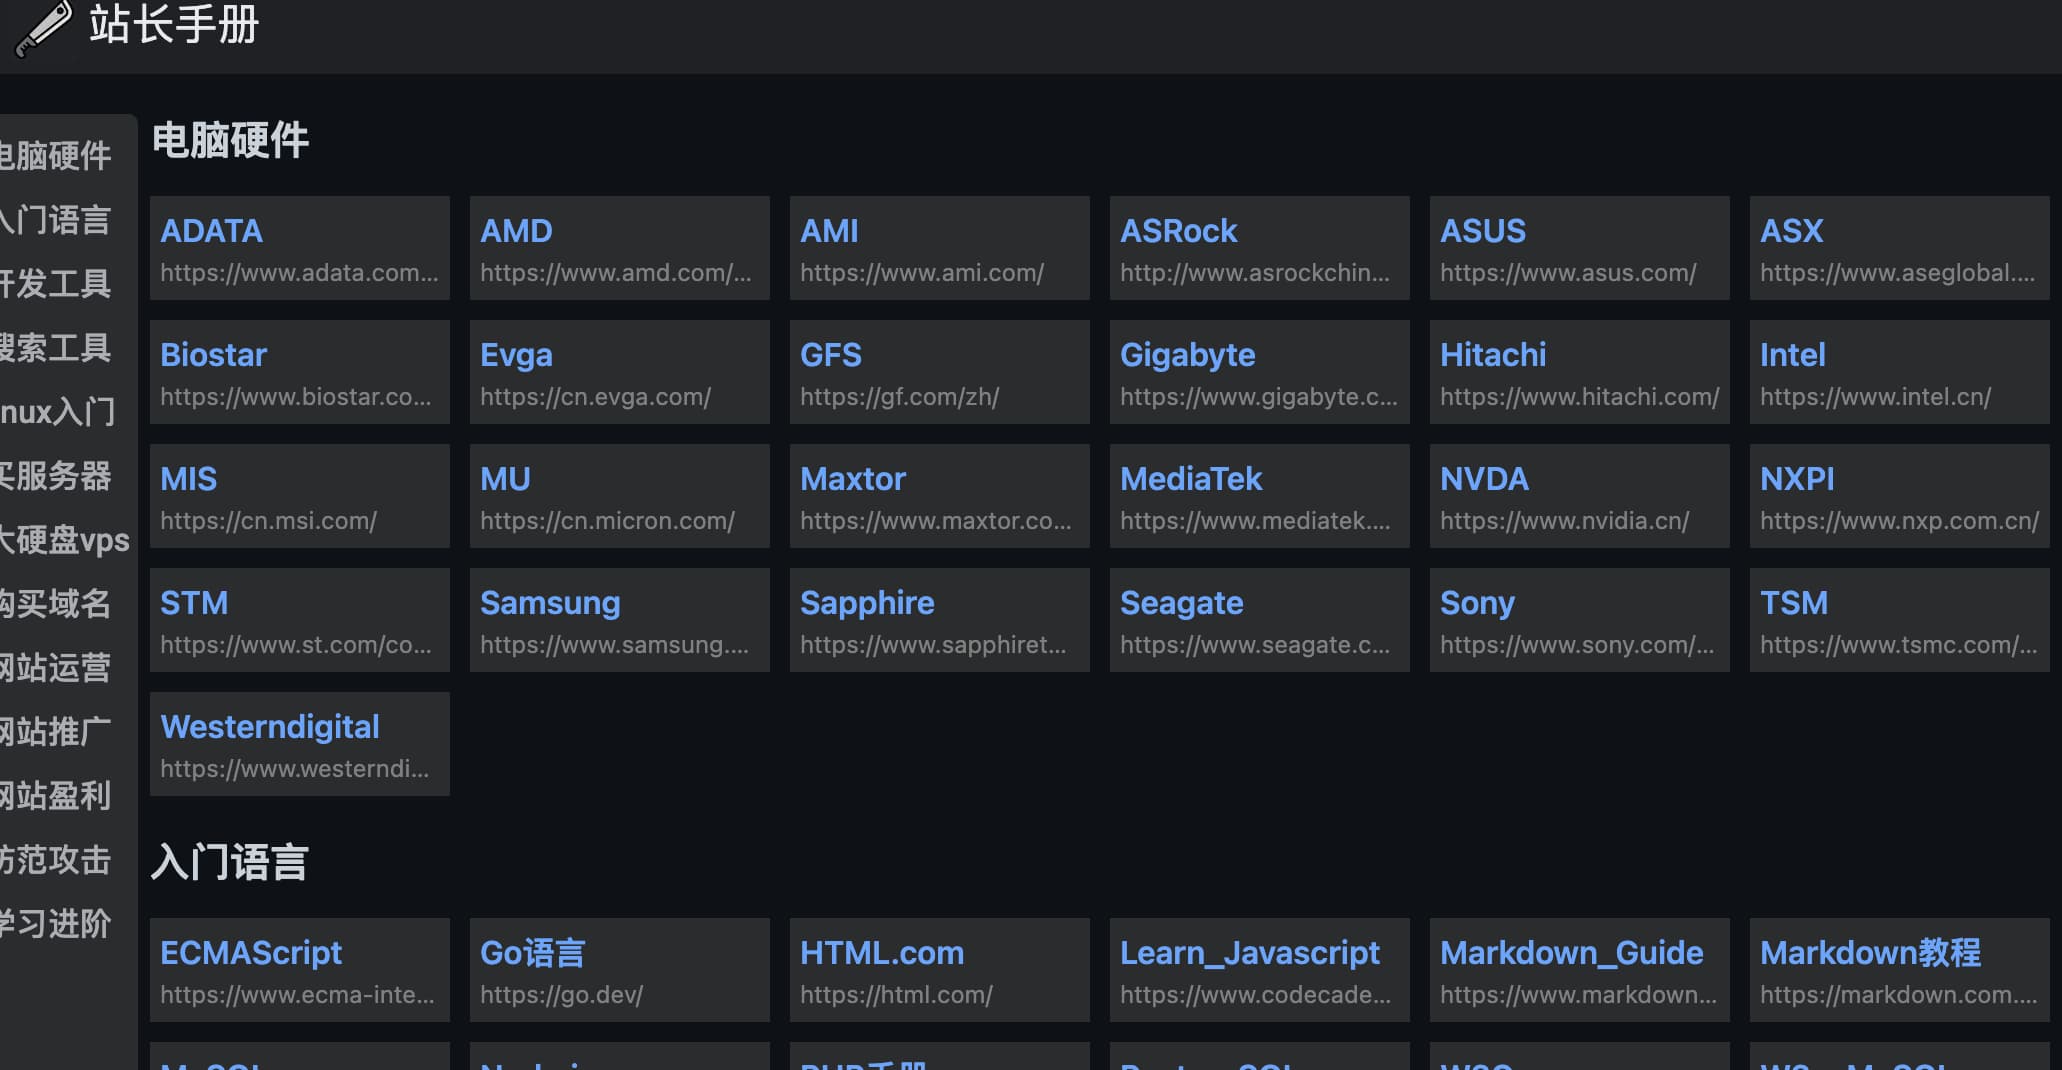Image resolution: width=2062 pixels, height=1070 pixels.
Task: Open the Go语言 link card
Action: coord(619,970)
